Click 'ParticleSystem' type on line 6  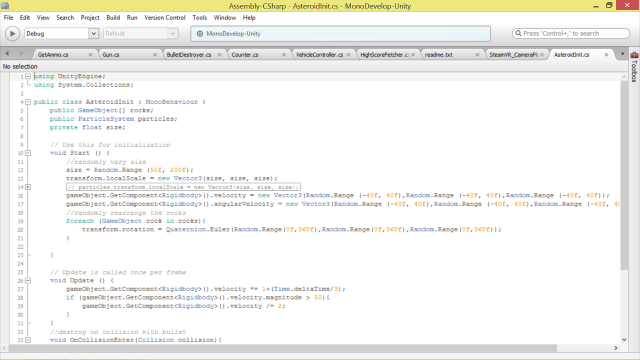pos(106,119)
